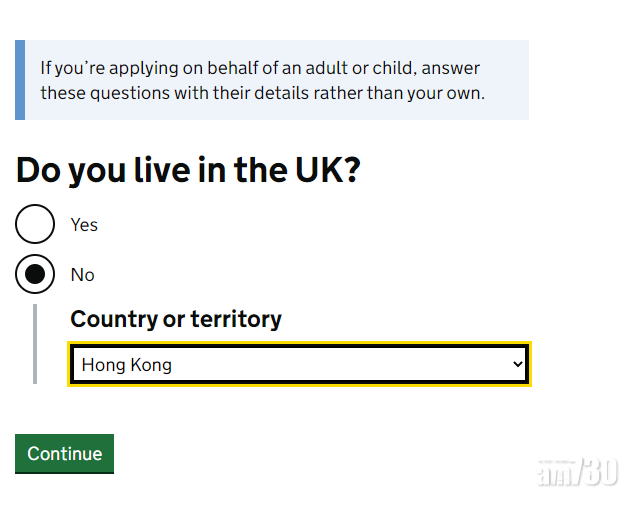
Task: Click the "Do you live in the UK?" heading
Action: tap(188, 171)
